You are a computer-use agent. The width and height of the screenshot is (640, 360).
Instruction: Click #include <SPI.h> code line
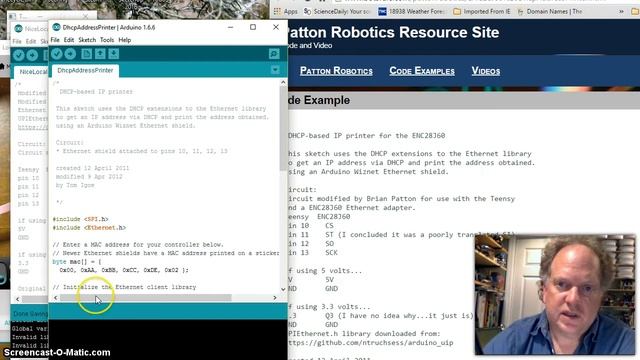[x=80, y=219]
